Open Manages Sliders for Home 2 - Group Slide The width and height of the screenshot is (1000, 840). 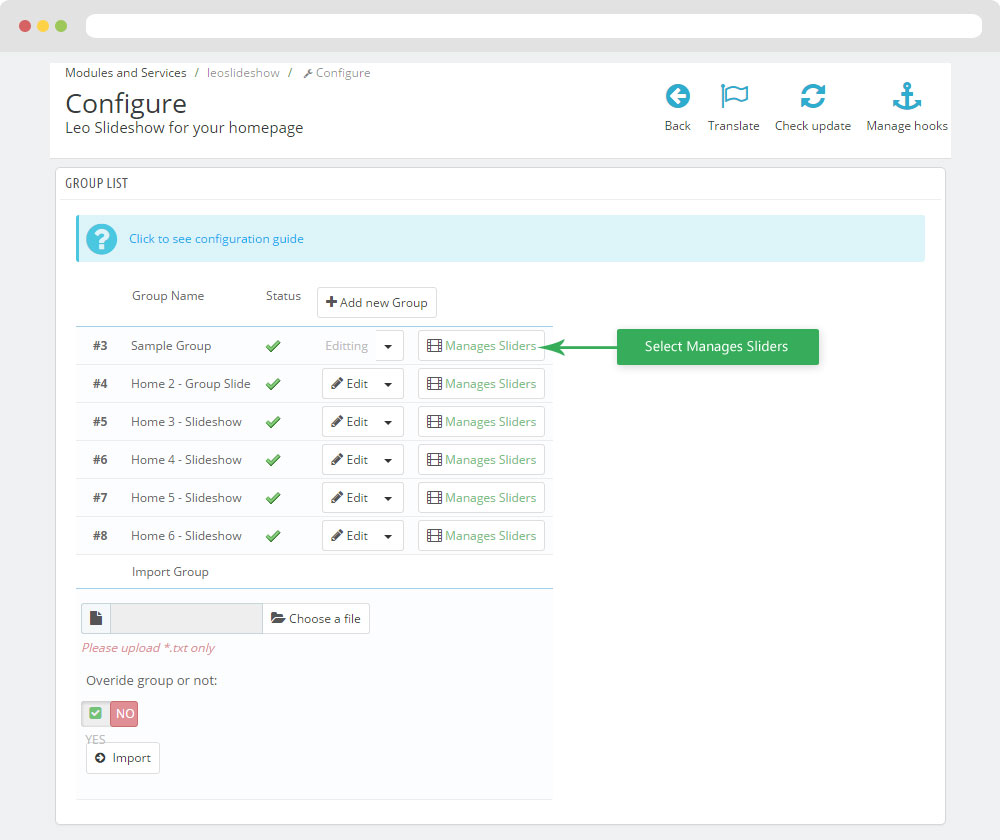(x=482, y=384)
